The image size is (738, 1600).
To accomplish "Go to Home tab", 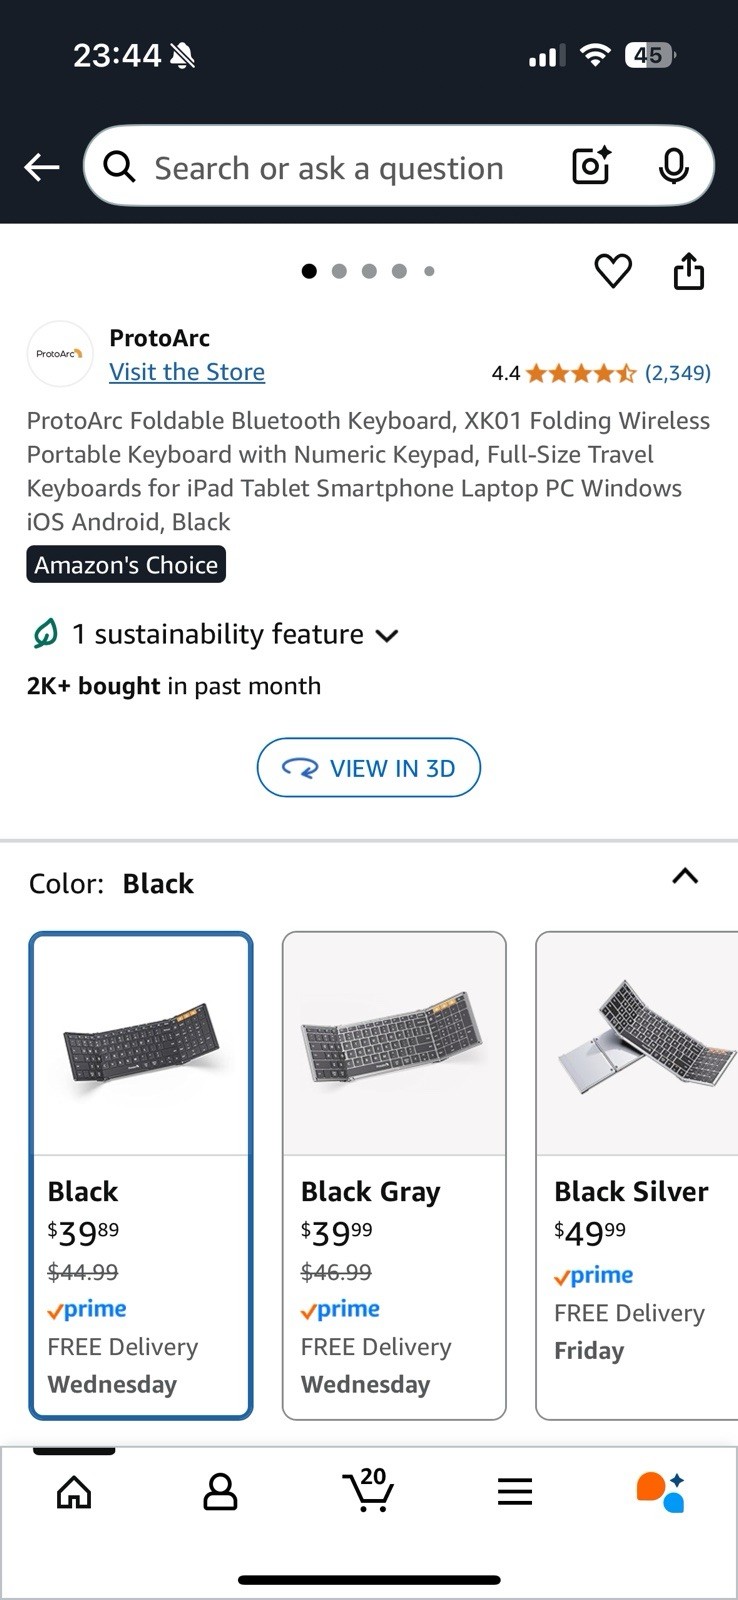I will pos(74,1492).
